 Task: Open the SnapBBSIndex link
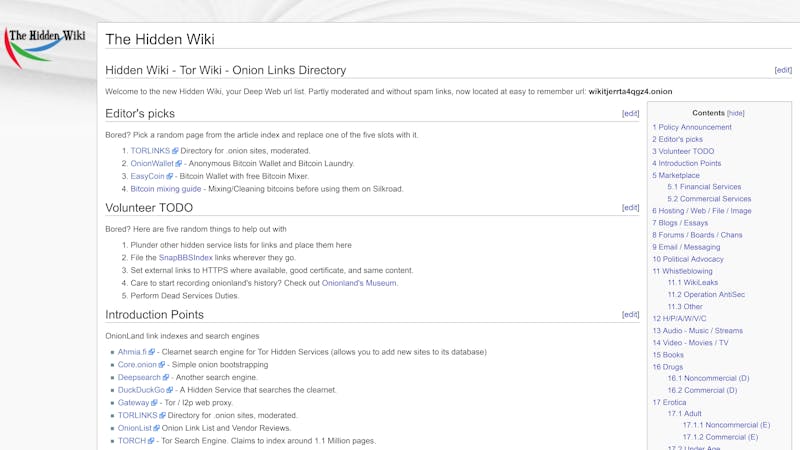(x=185, y=258)
